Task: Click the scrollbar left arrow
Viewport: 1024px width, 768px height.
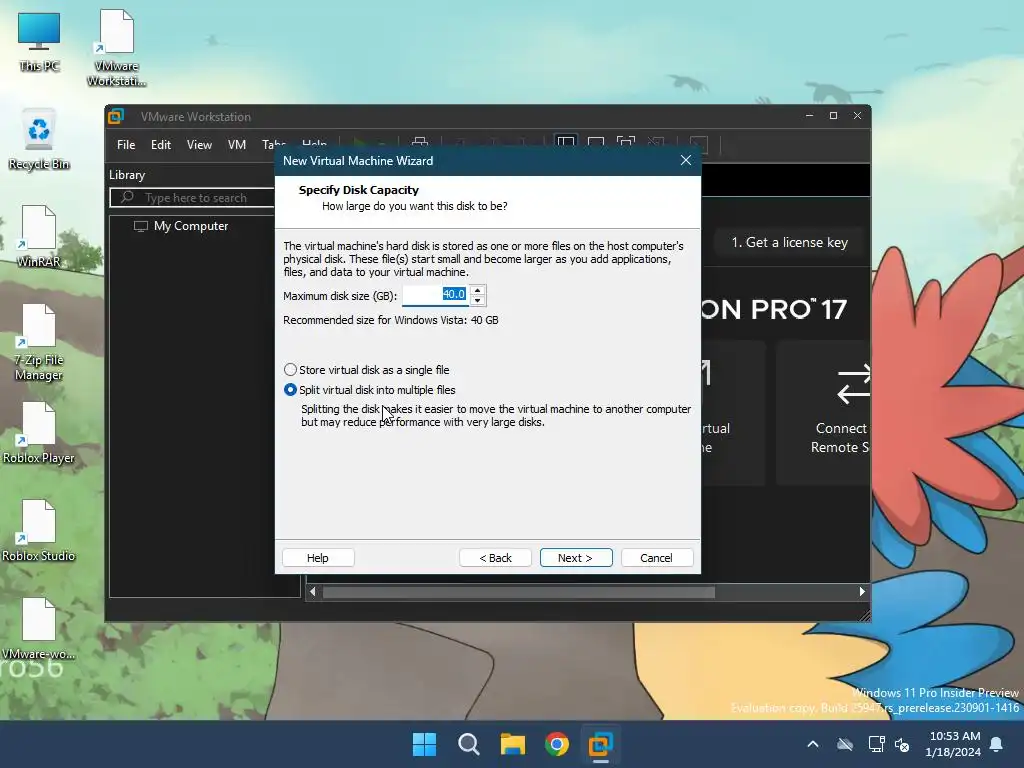Action: (x=313, y=592)
